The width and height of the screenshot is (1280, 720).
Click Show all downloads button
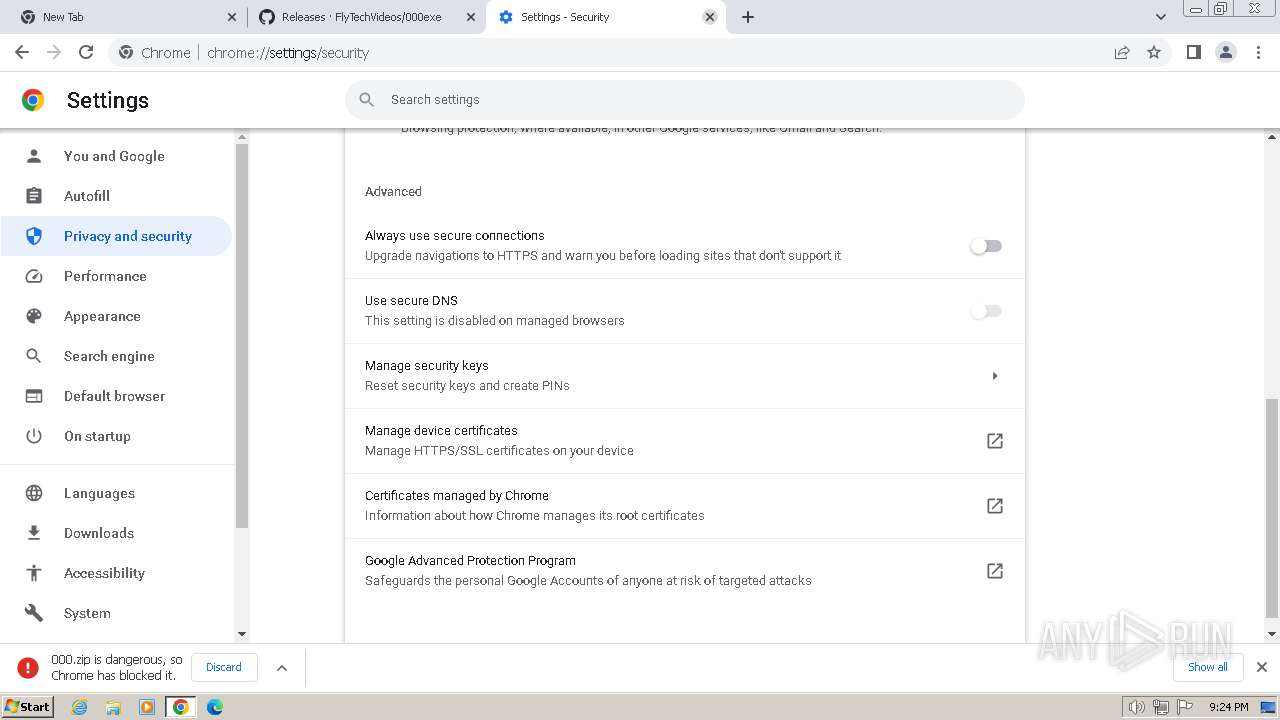[1207, 667]
